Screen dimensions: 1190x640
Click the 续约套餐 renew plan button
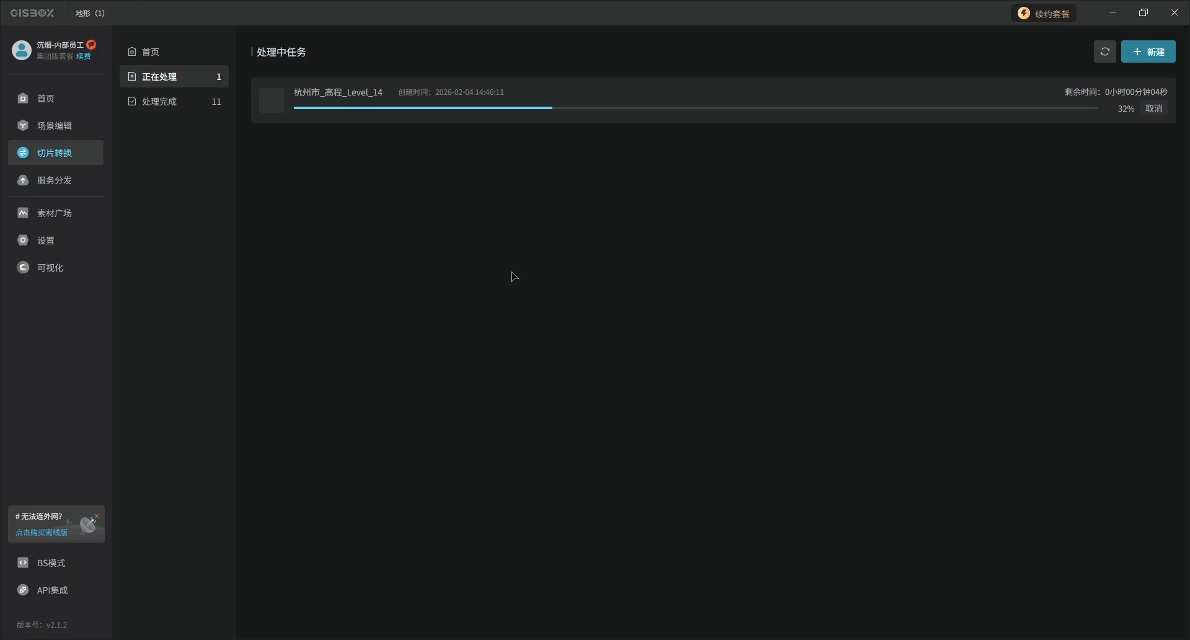click(x=1044, y=14)
